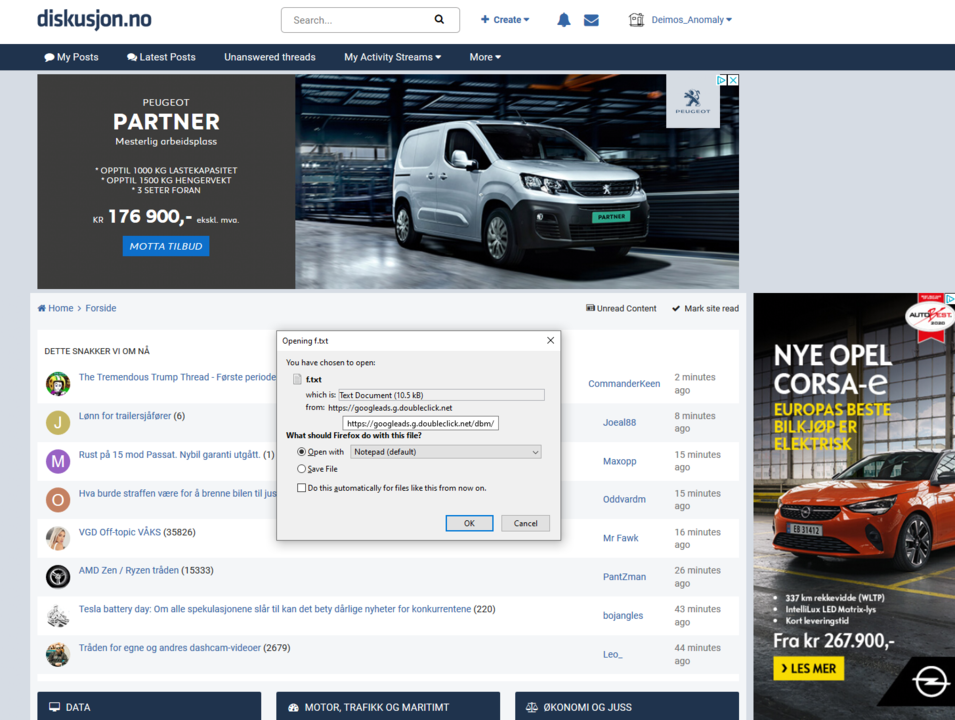Close the Opening f.txt dialog
This screenshot has width=955, height=720.
point(550,341)
